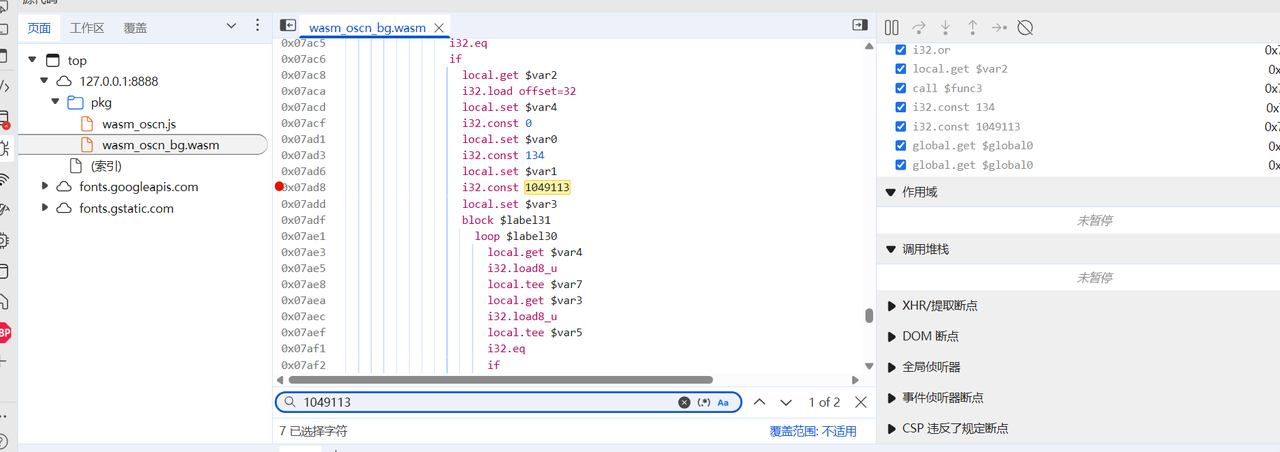Click the pause script execution button

coord(892,27)
